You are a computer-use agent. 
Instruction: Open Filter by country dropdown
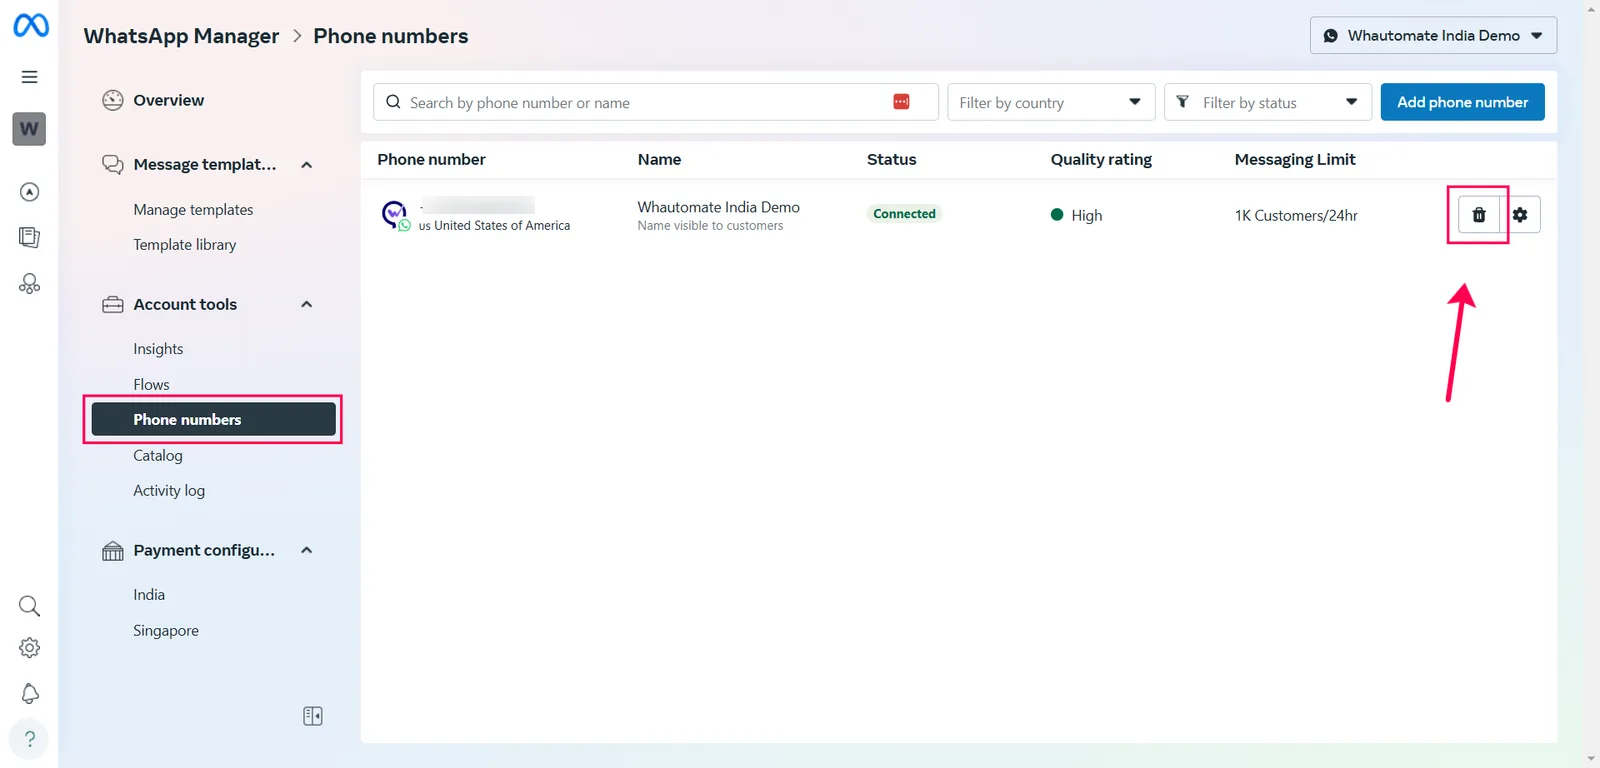[x=1051, y=102]
